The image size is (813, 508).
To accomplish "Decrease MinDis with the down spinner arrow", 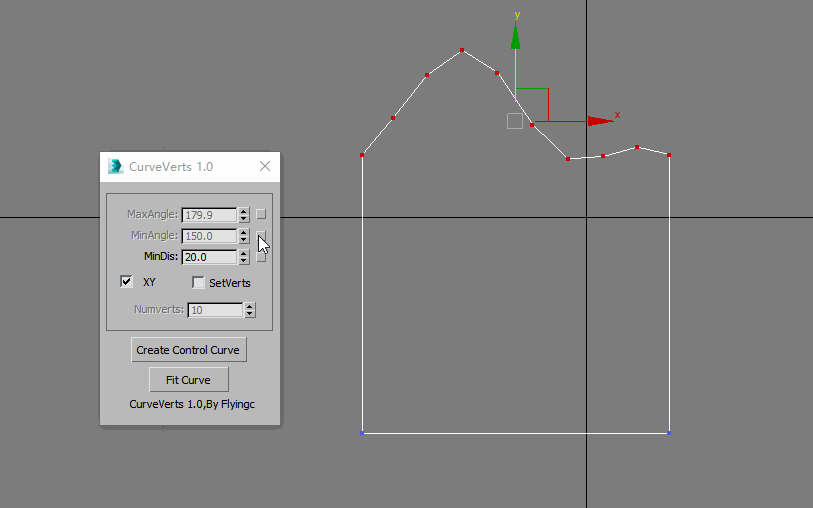I will (244, 261).
